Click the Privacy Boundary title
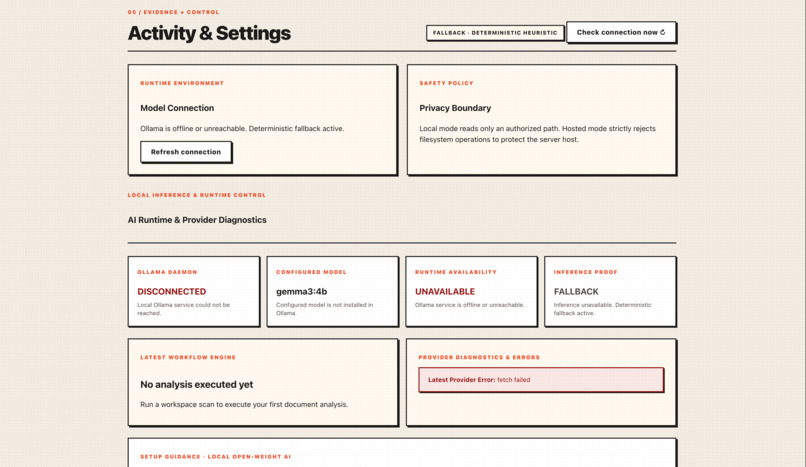Image resolution: width=806 pixels, height=467 pixels. tap(455, 108)
